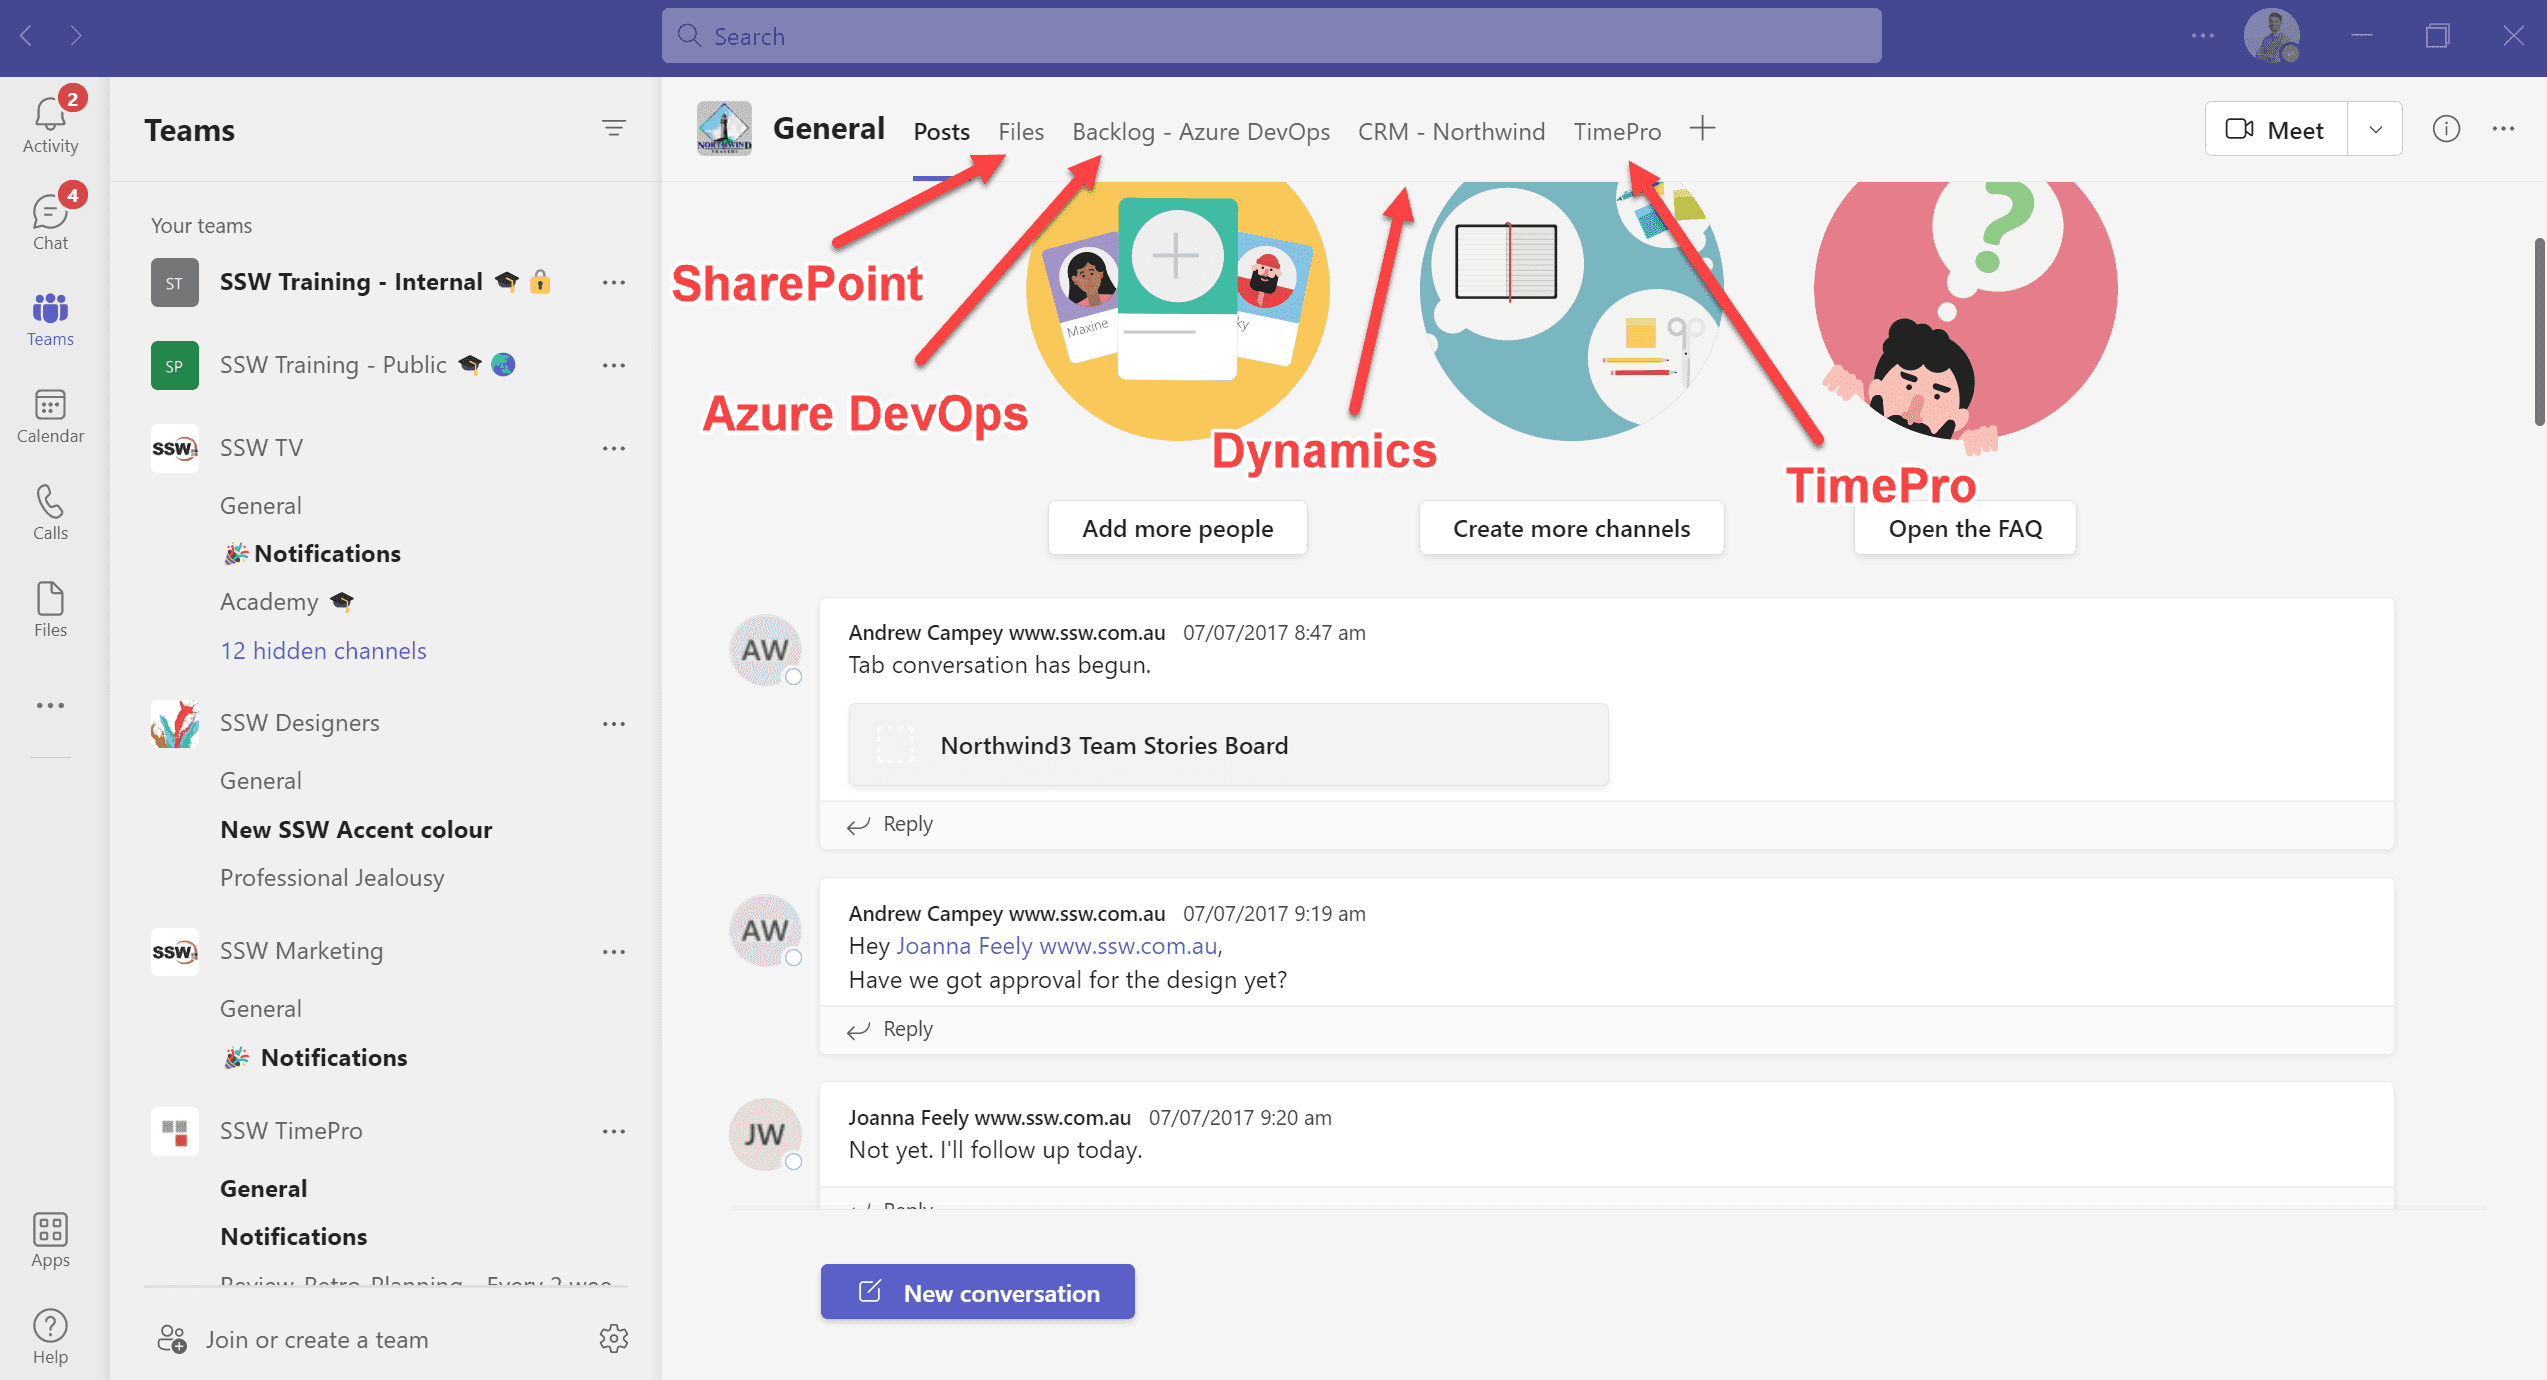Open the manage teams gear icon
The image size is (2547, 1380).
tap(613, 1338)
